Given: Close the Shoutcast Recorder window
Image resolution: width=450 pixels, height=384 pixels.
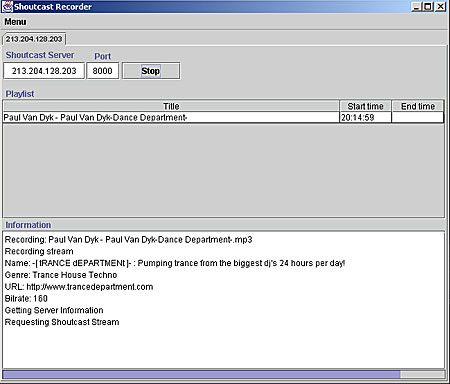Looking at the screenshot, I should click(x=440, y=6).
